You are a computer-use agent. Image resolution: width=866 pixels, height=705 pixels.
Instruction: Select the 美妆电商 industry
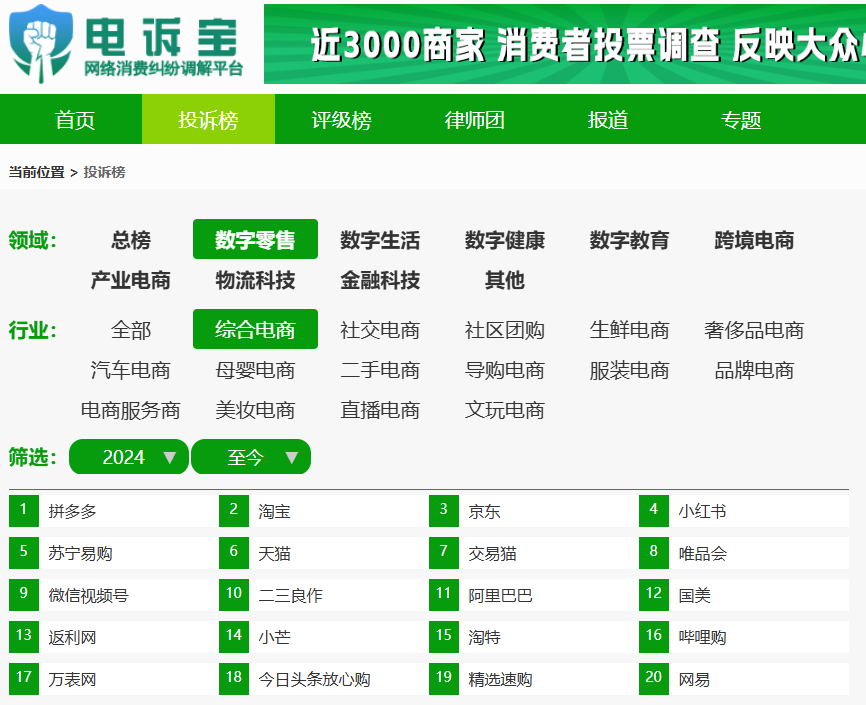tap(255, 410)
